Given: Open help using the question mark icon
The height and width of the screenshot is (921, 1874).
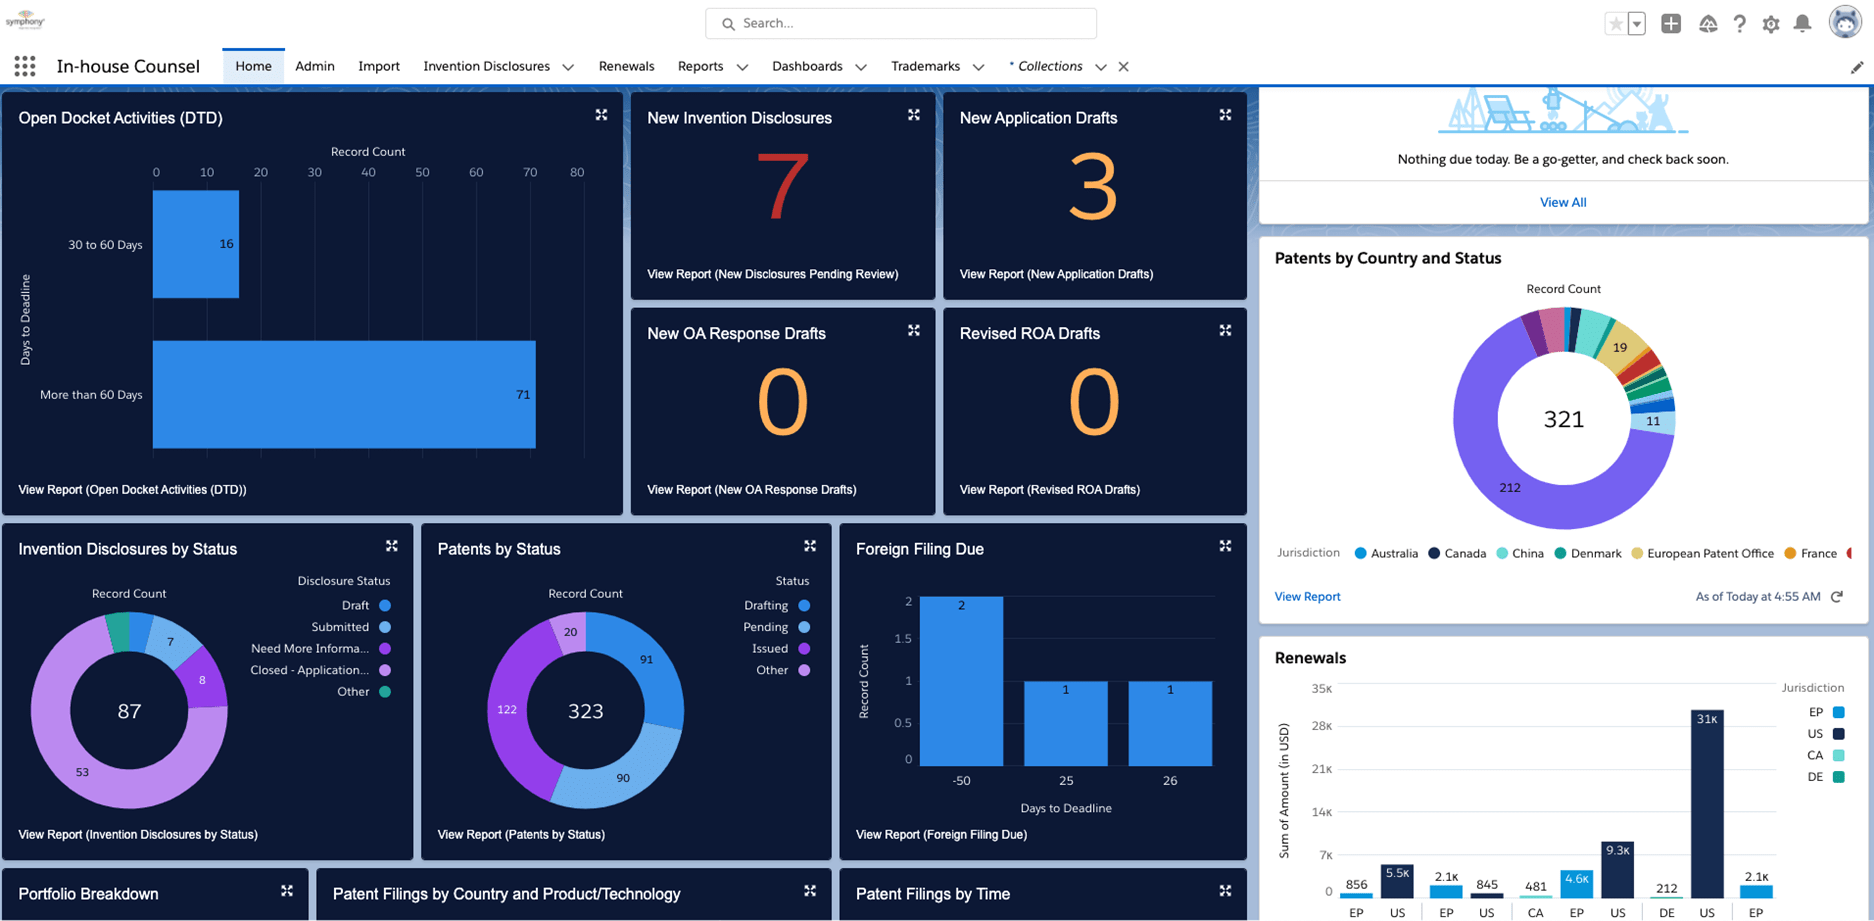Looking at the screenshot, I should pos(1740,23).
